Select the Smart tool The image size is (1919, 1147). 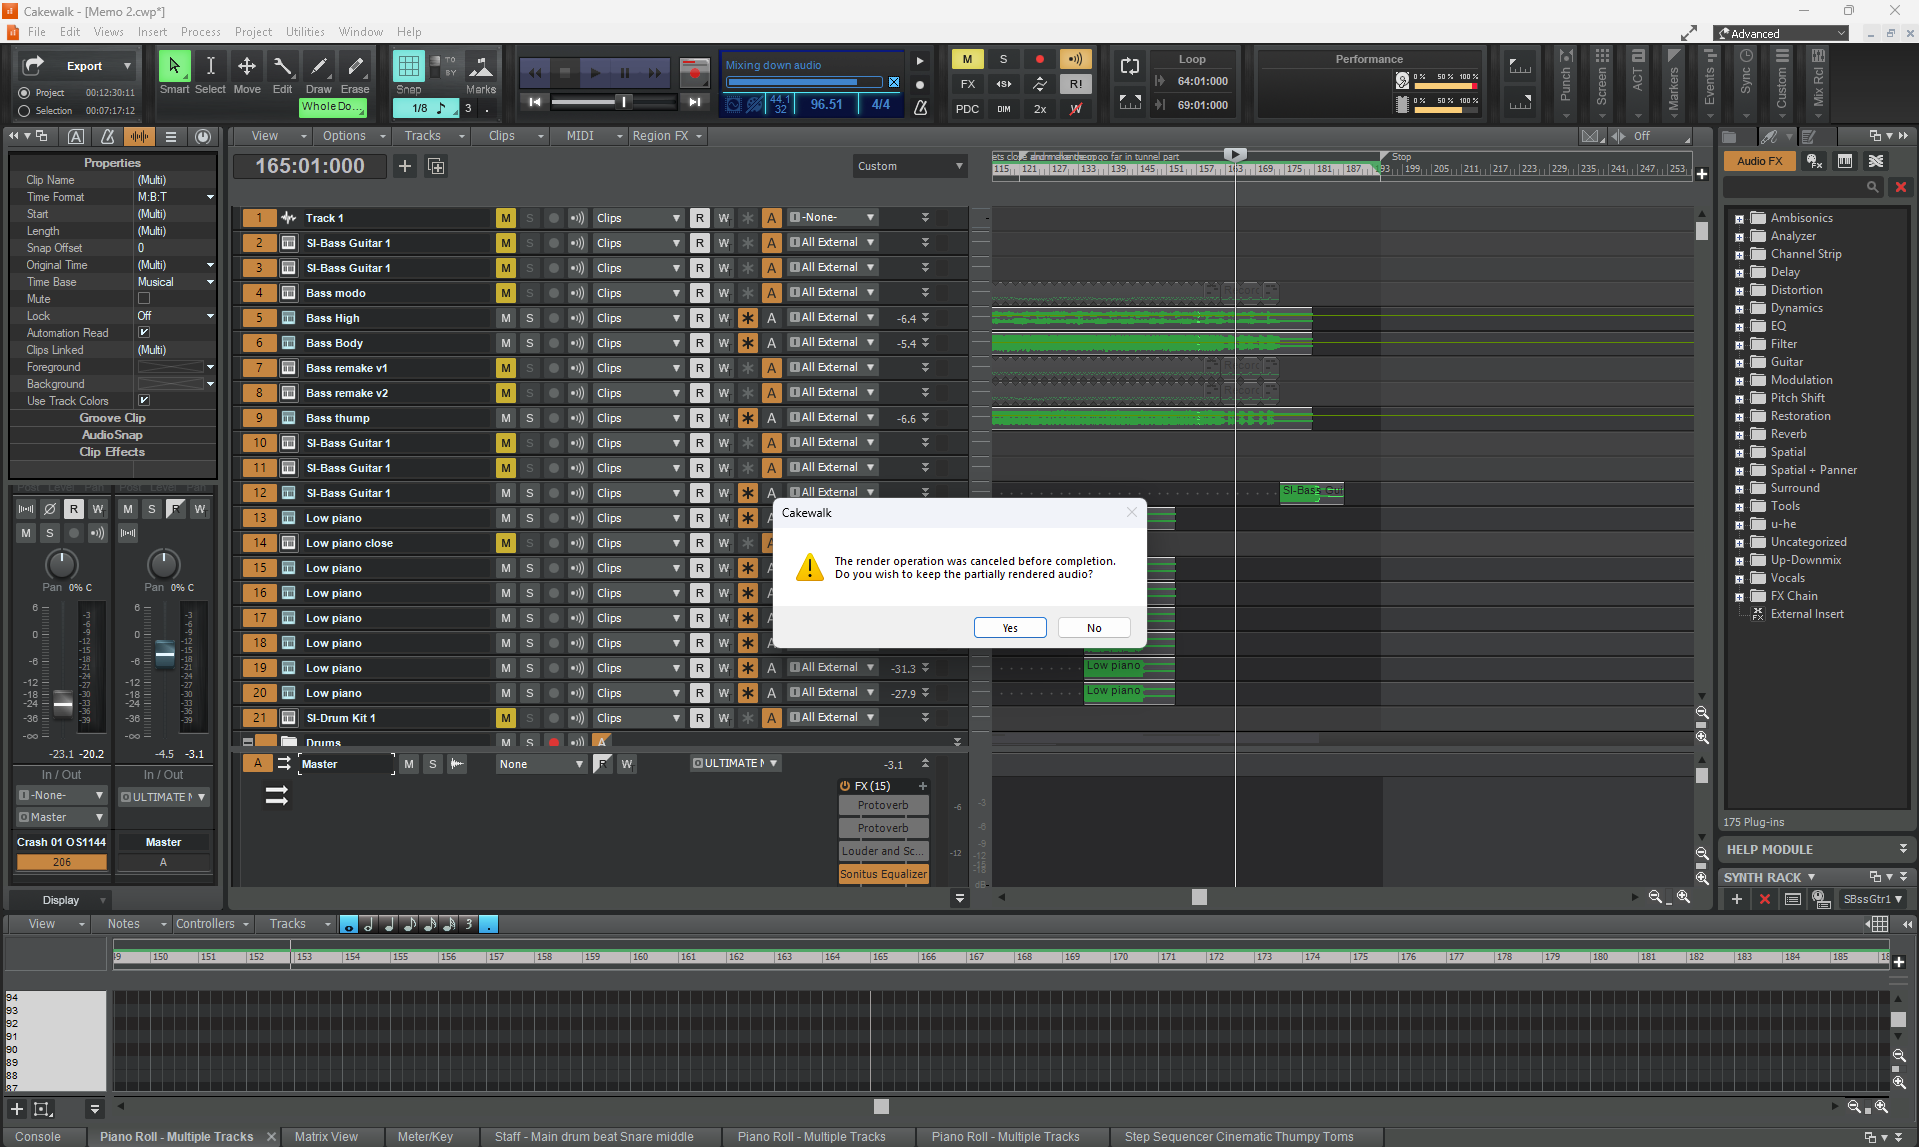174,68
